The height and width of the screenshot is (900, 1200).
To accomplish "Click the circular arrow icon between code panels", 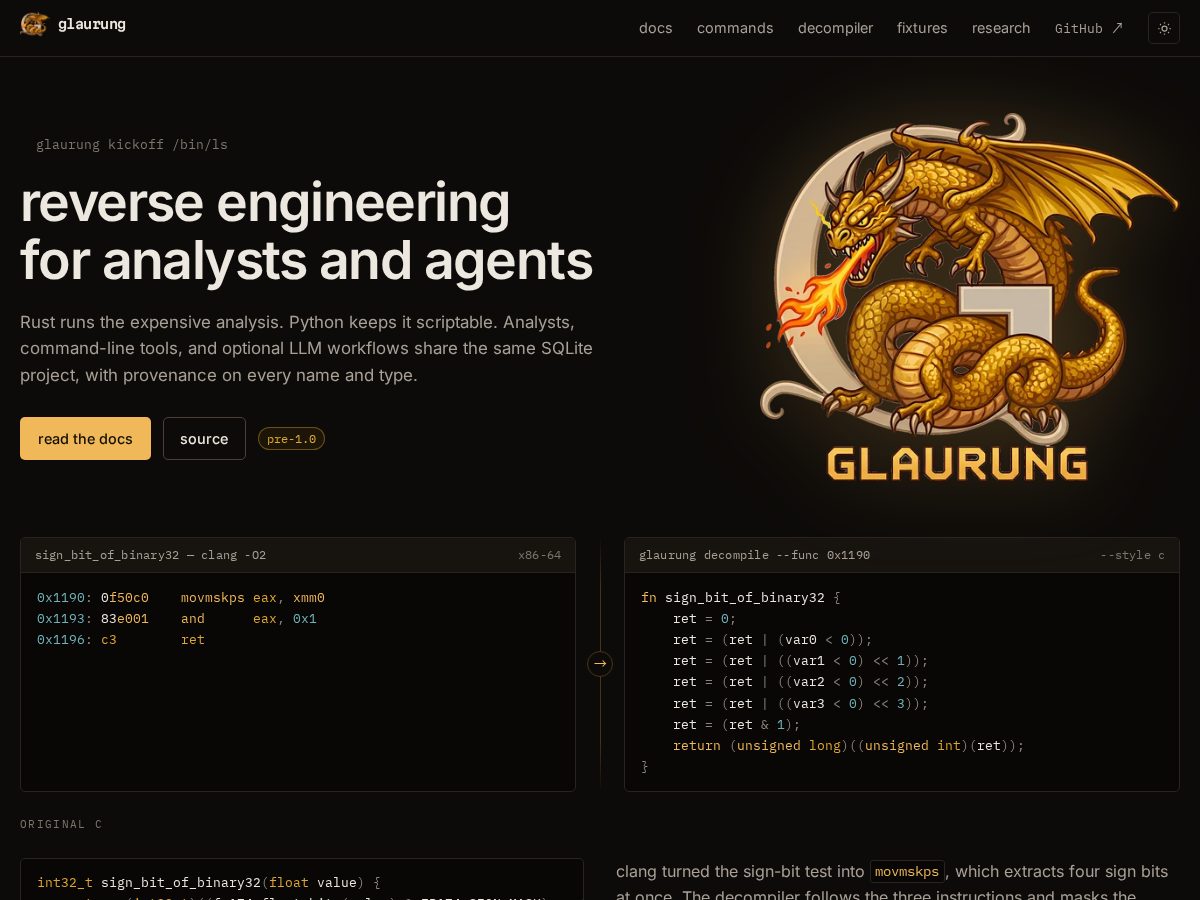I will coord(600,664).
